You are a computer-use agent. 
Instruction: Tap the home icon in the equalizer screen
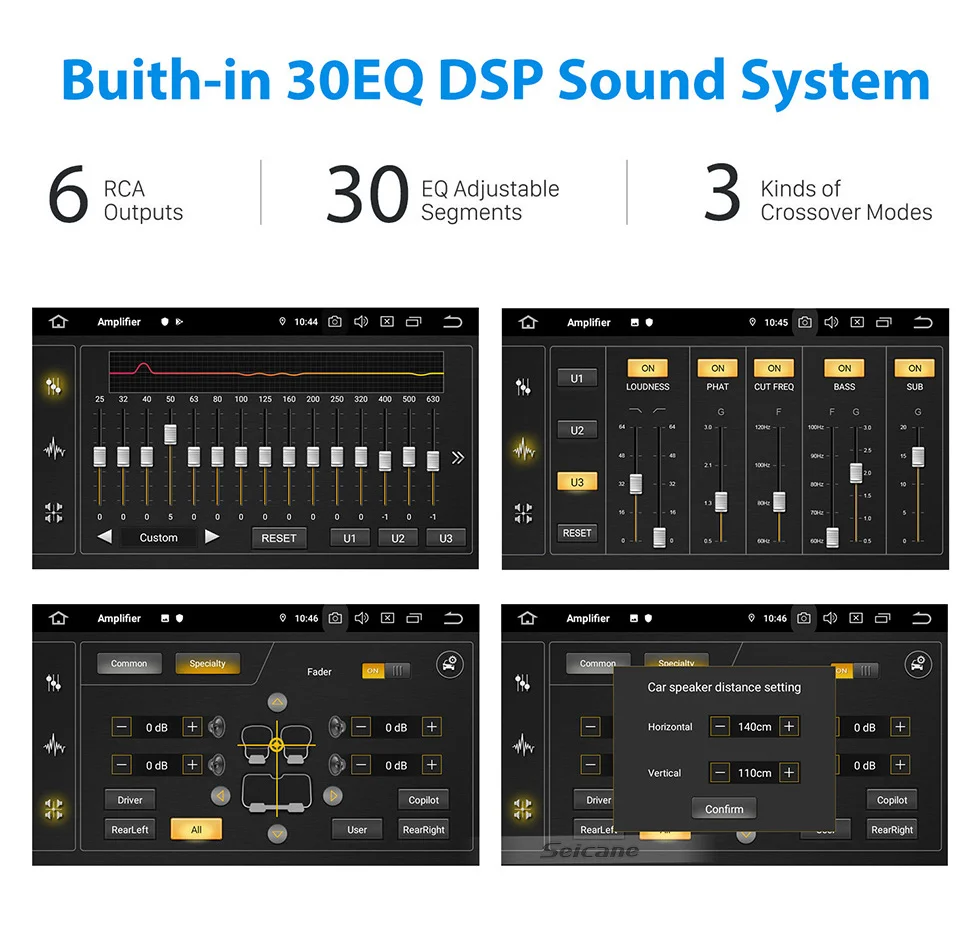[x=58, y=321]
